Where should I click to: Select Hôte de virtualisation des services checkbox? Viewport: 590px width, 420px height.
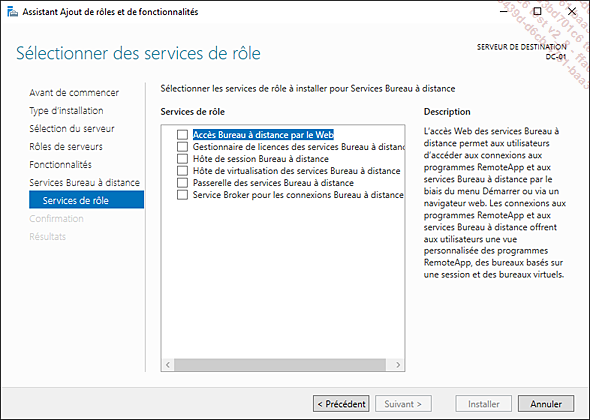tap(182, 171)
